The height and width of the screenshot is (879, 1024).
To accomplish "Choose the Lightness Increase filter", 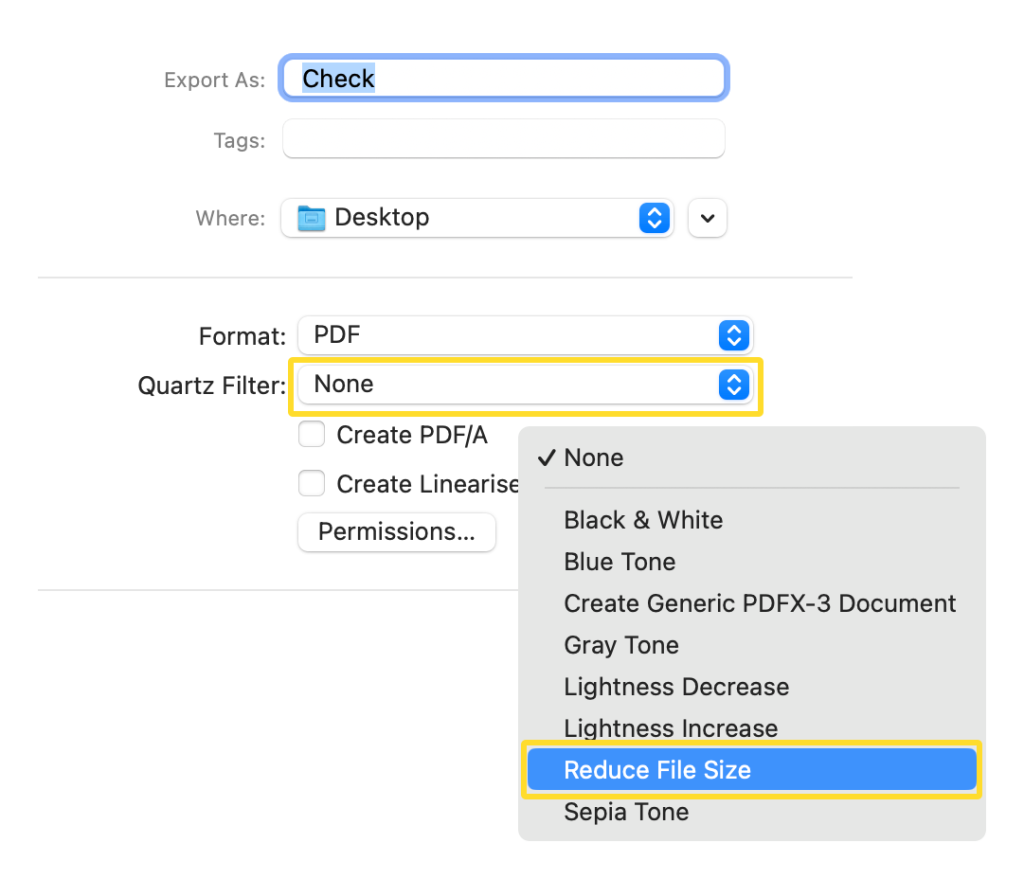I will point(671,727).
